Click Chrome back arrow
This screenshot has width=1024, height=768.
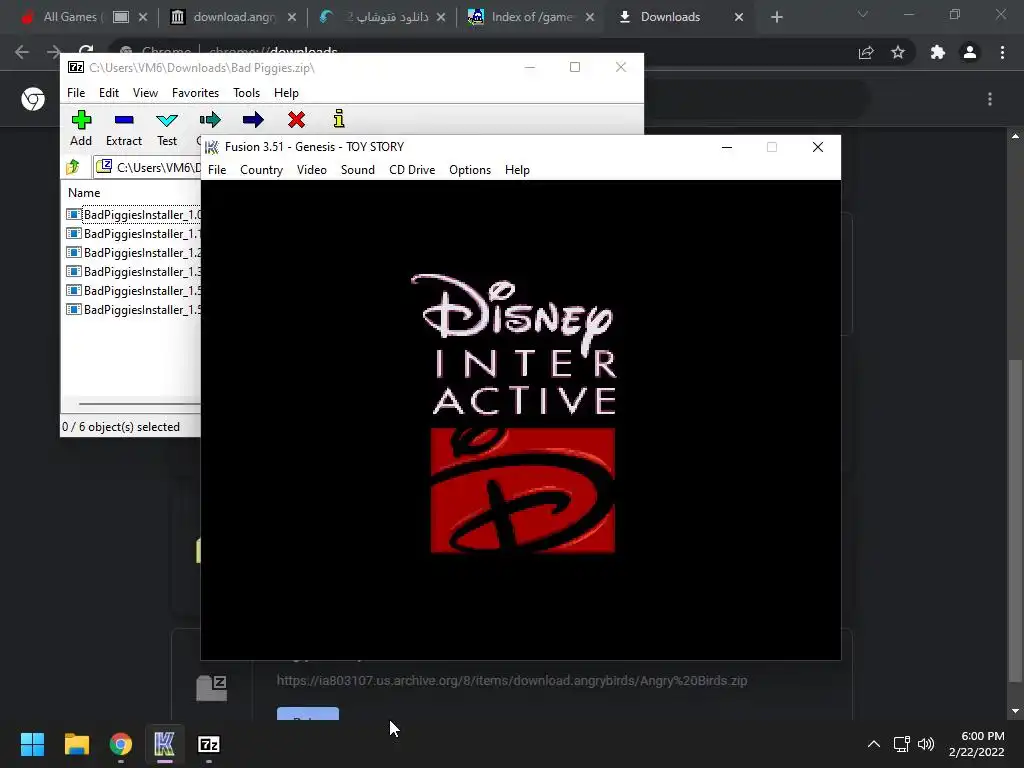tap(22, 52)
